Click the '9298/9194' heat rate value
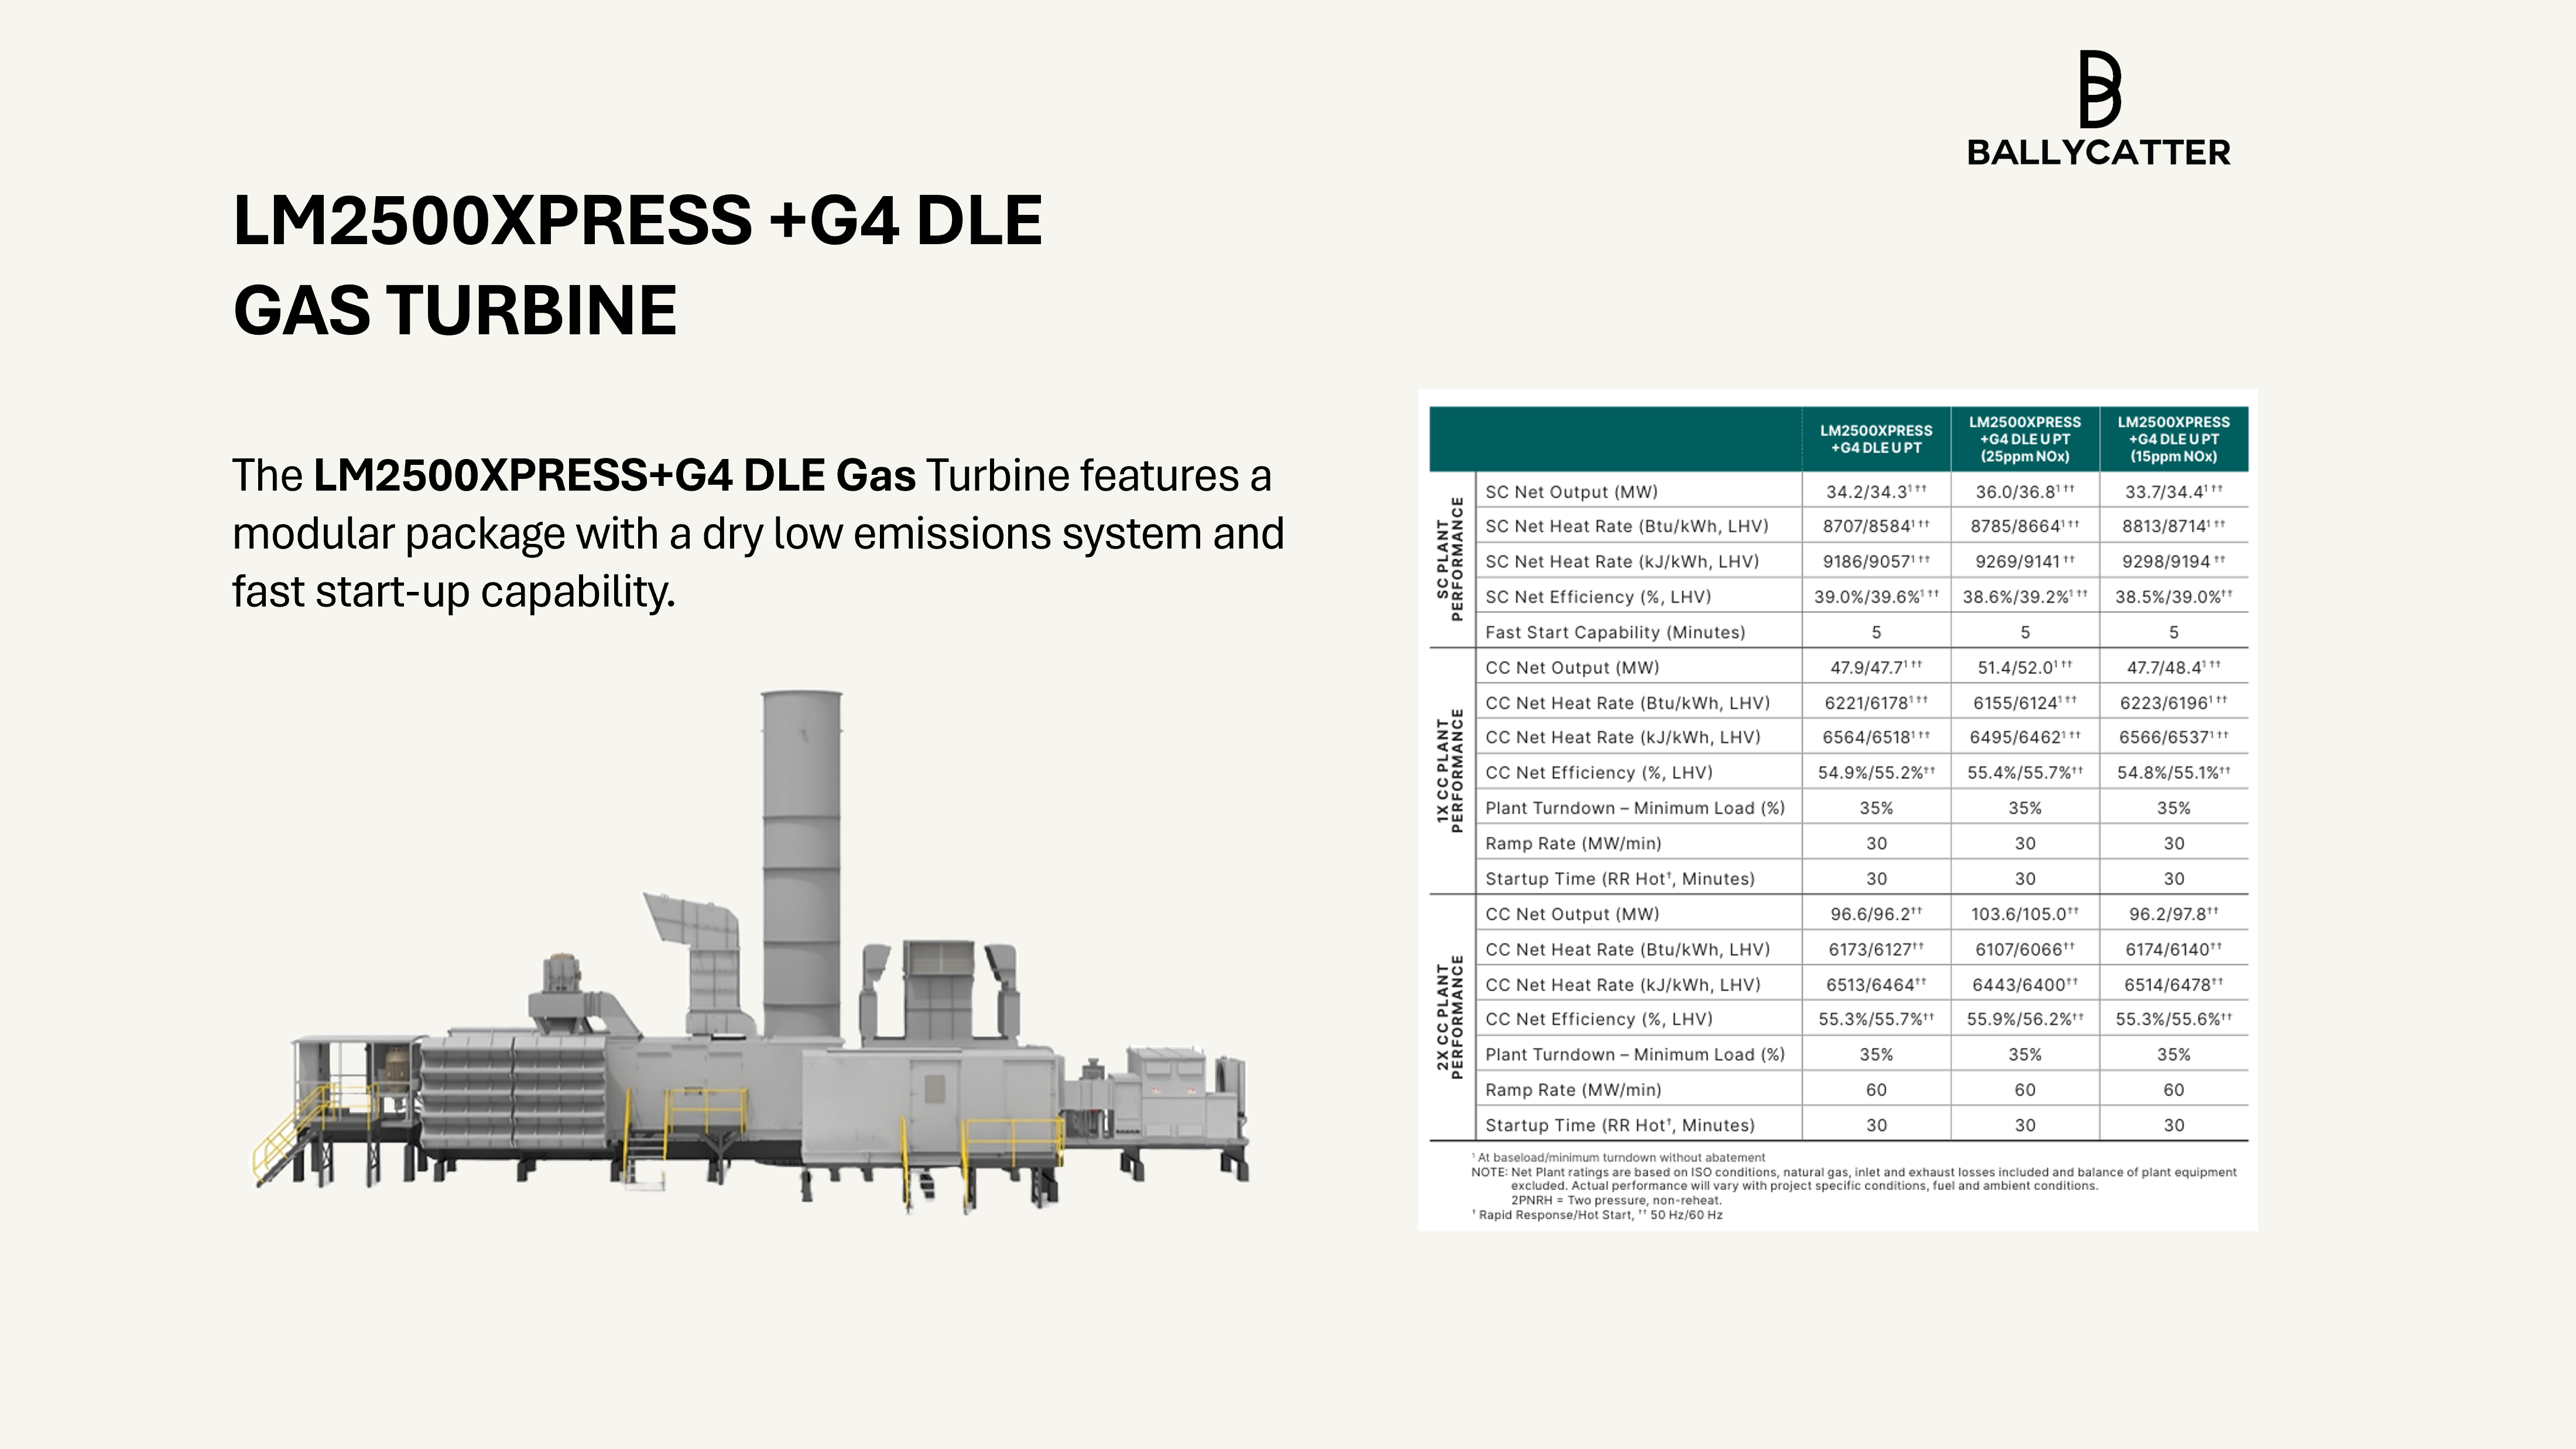The image size is (2576, 1449). 2174,562
